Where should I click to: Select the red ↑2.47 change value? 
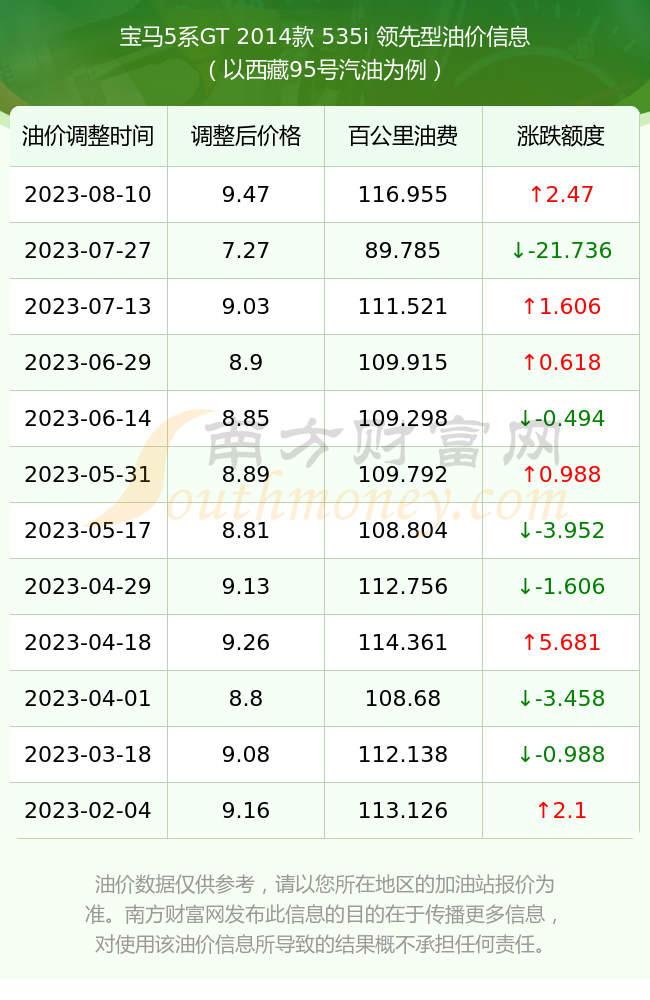point(561,195)
